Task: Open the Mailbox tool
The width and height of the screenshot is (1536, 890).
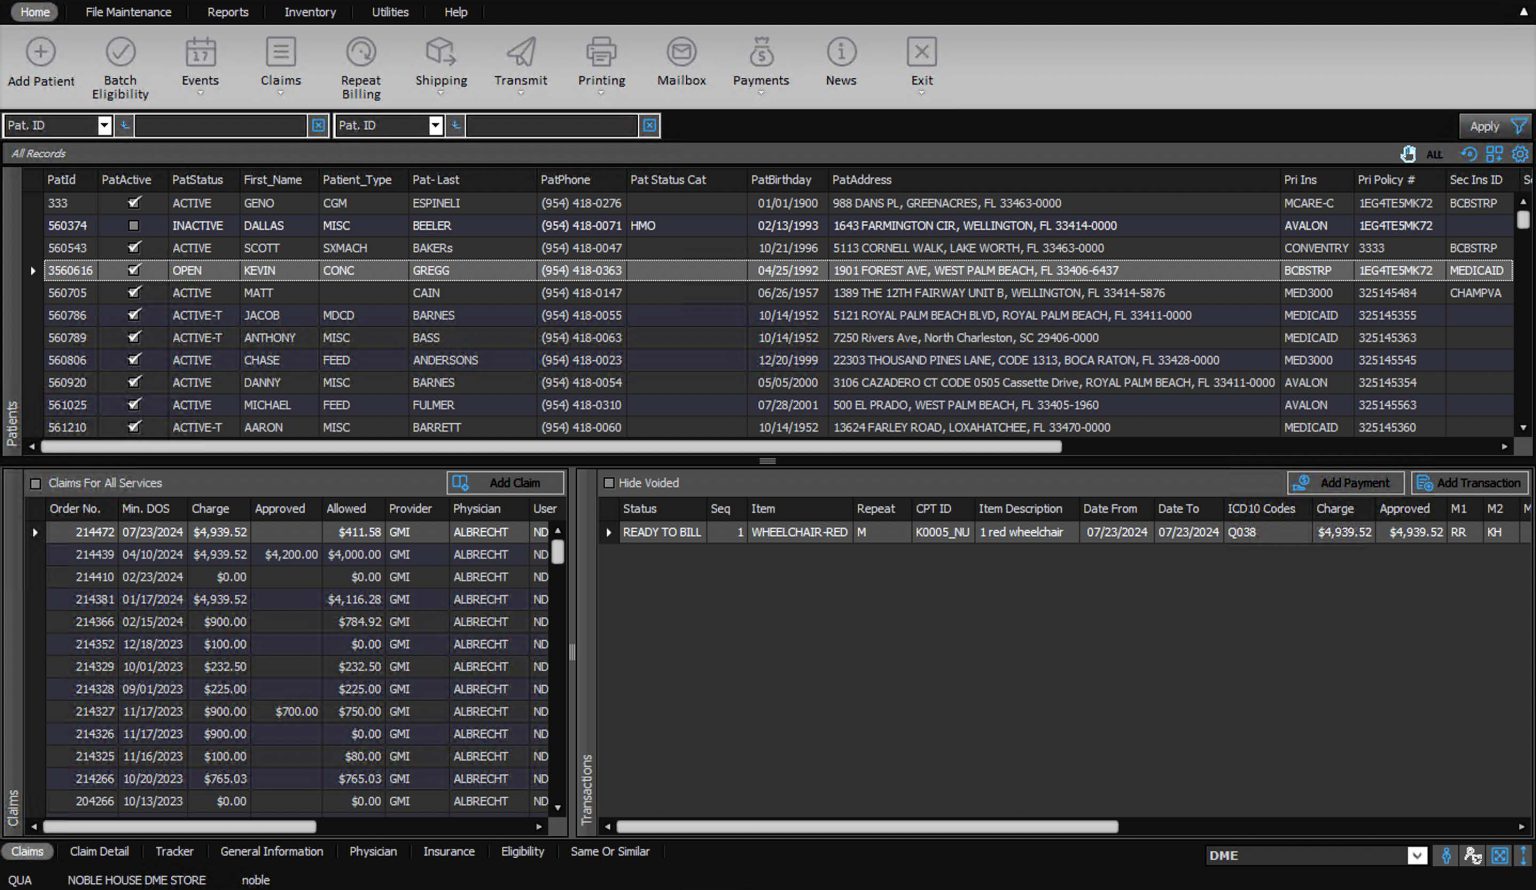Action: (681, 60)
